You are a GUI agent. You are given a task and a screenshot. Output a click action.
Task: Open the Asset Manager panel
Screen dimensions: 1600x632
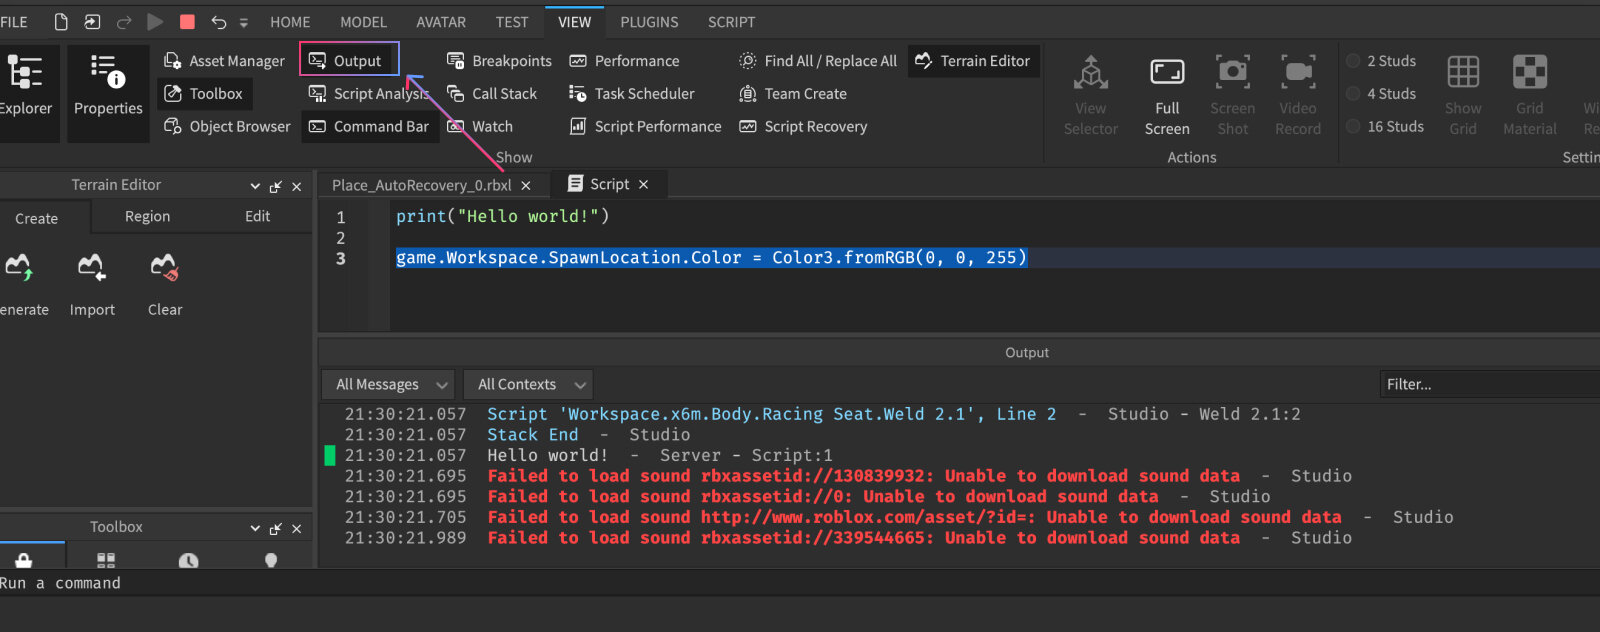point(224,60)
